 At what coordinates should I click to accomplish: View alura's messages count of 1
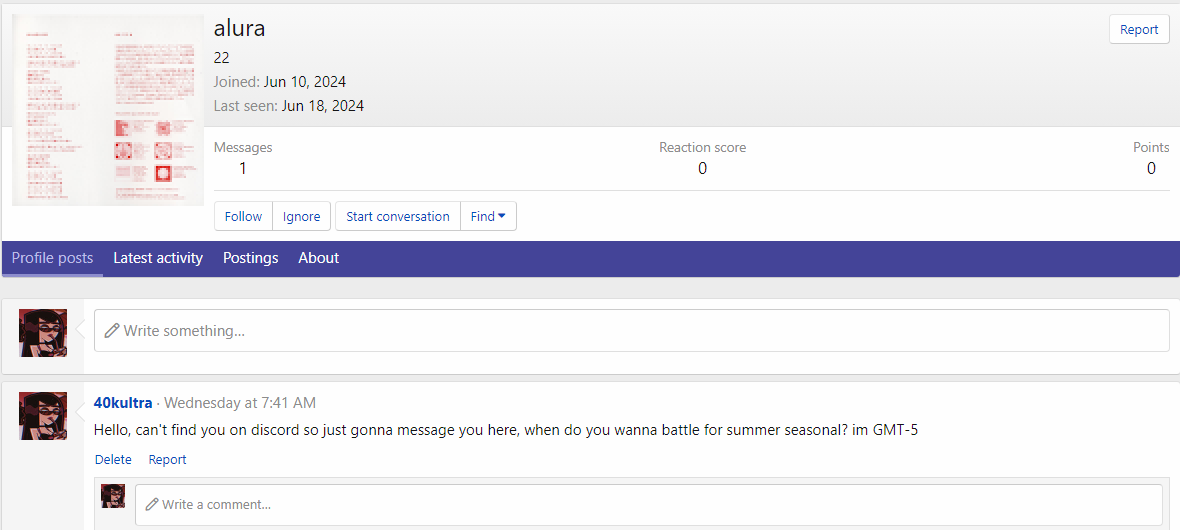point(243,168)
